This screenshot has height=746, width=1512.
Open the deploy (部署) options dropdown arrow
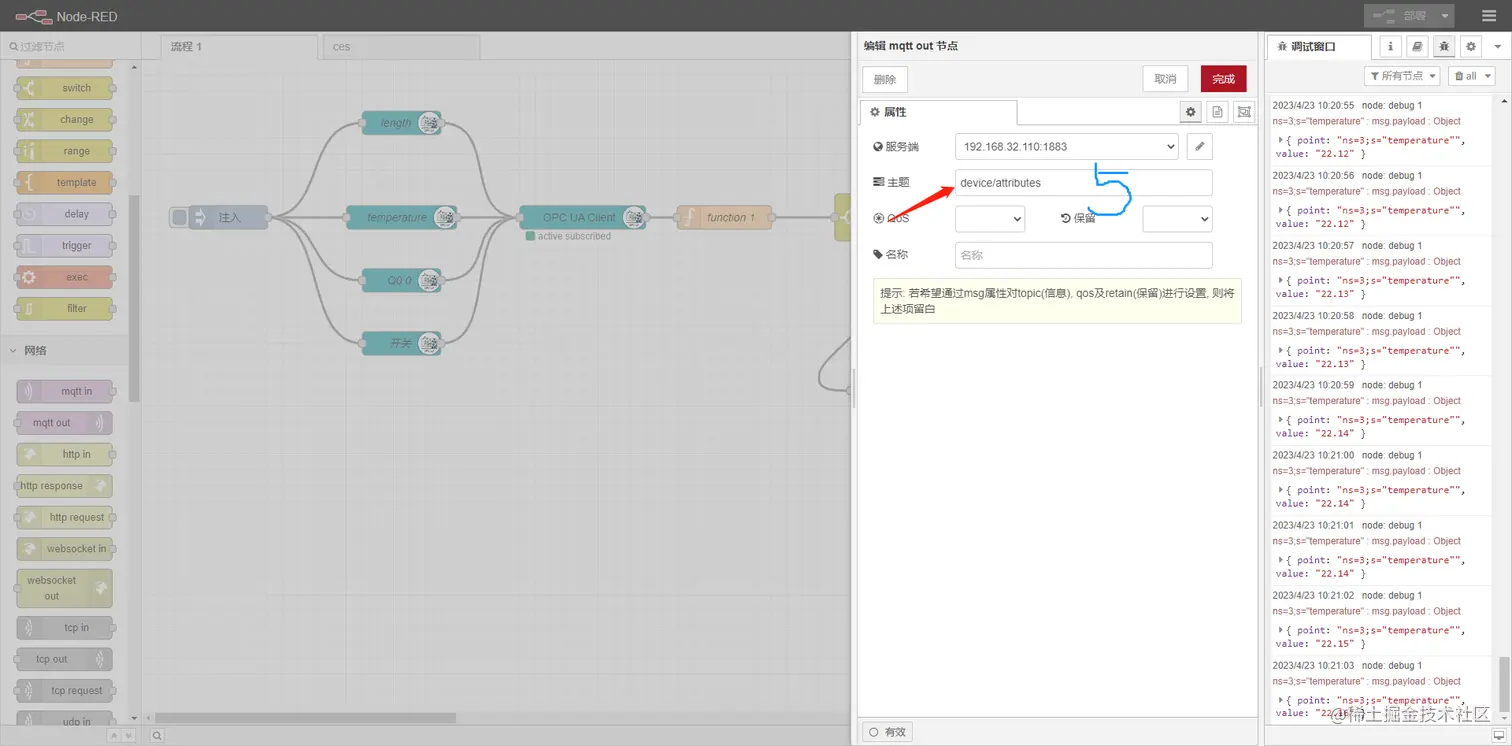[1446, 16]
